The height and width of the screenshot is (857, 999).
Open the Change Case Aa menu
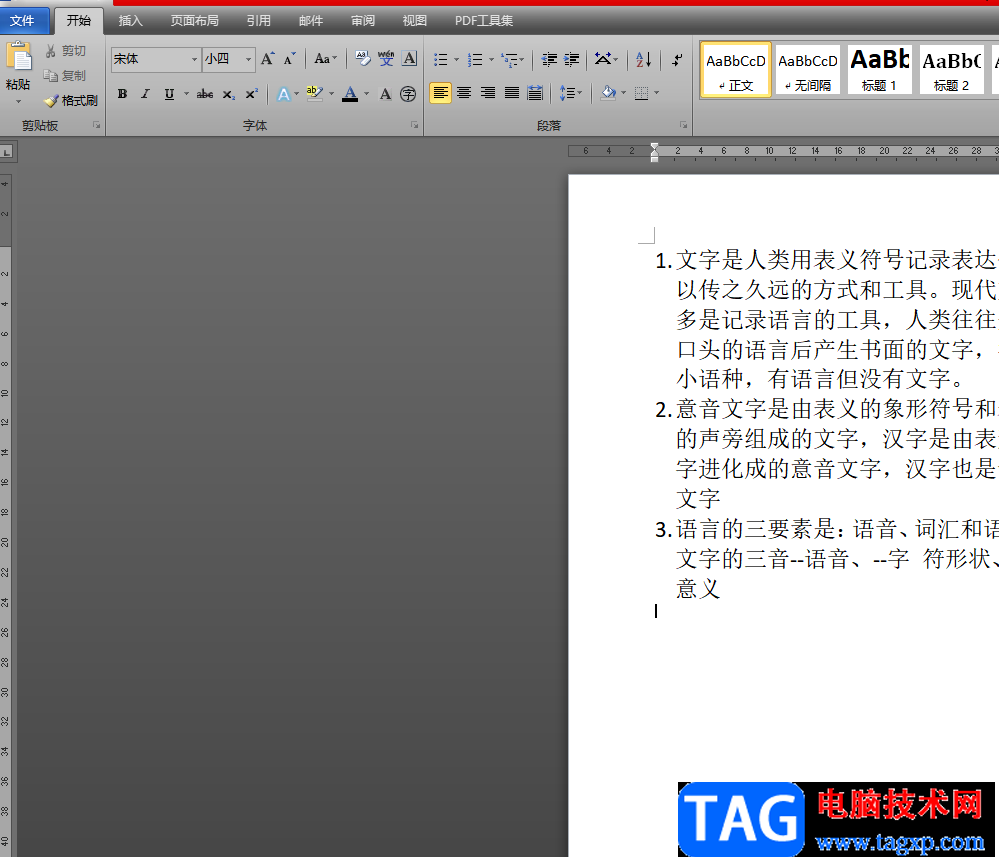(326, 59)
